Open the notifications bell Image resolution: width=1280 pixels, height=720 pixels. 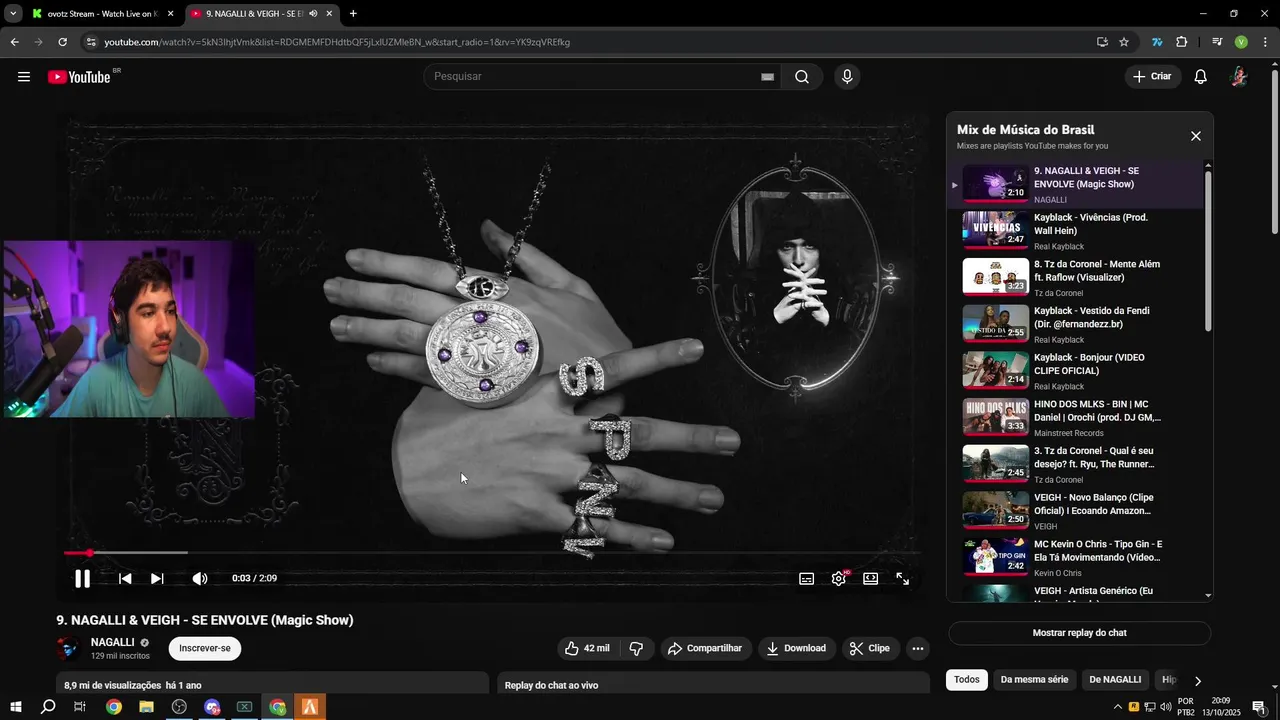(1201, 77)
